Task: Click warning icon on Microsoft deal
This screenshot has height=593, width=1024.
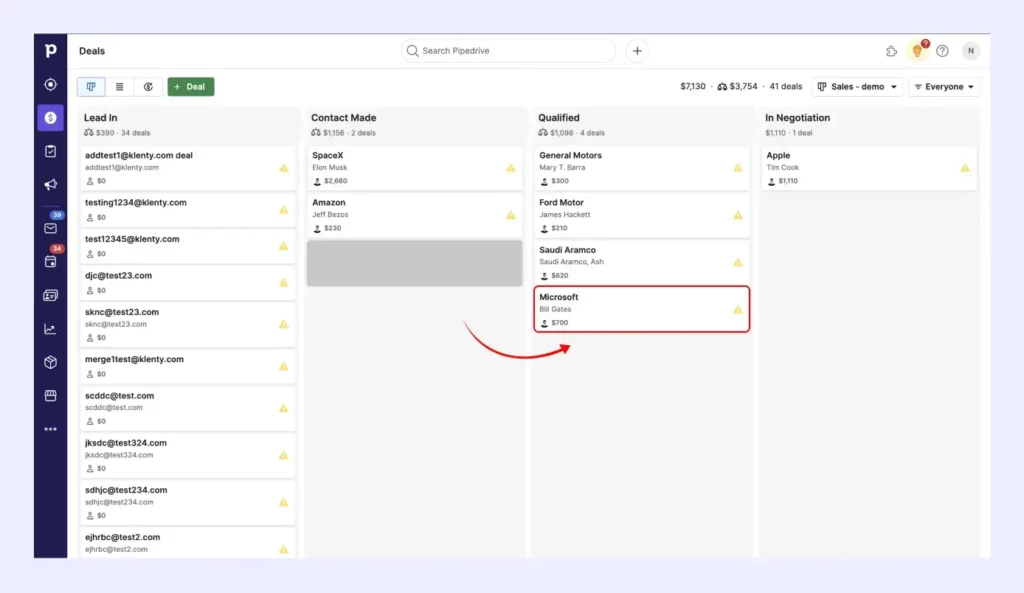Action: [x=738, y=309]
